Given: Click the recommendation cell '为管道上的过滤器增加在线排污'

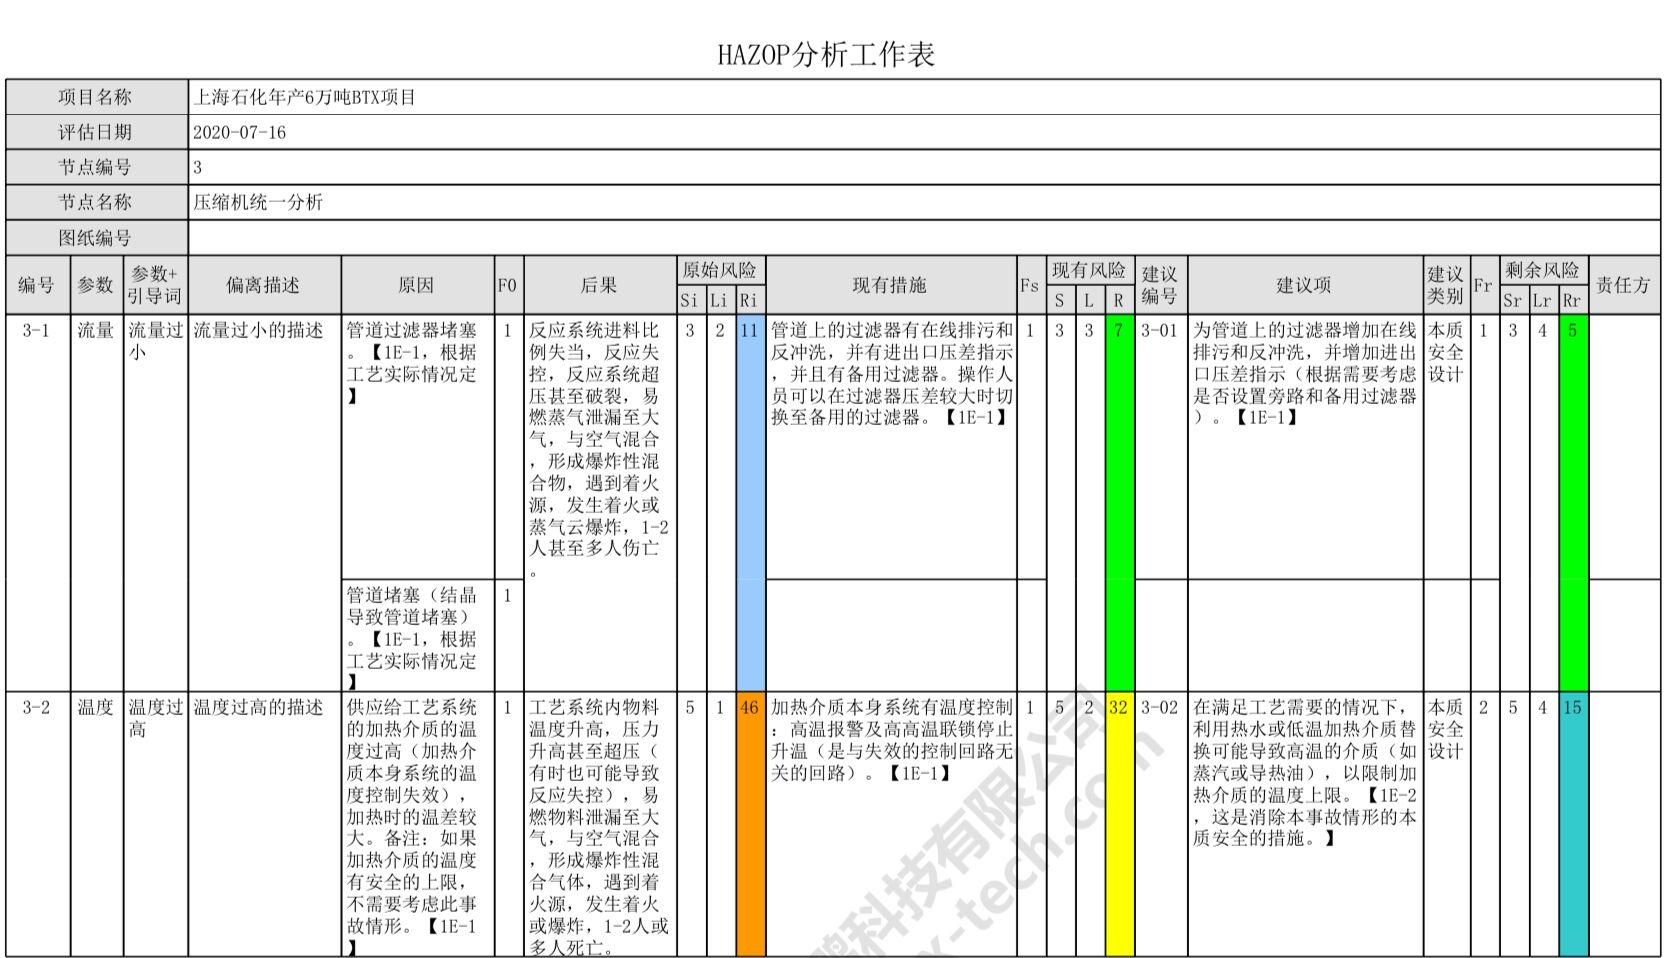Looking at the screenshot, I should pos(1305,447).
